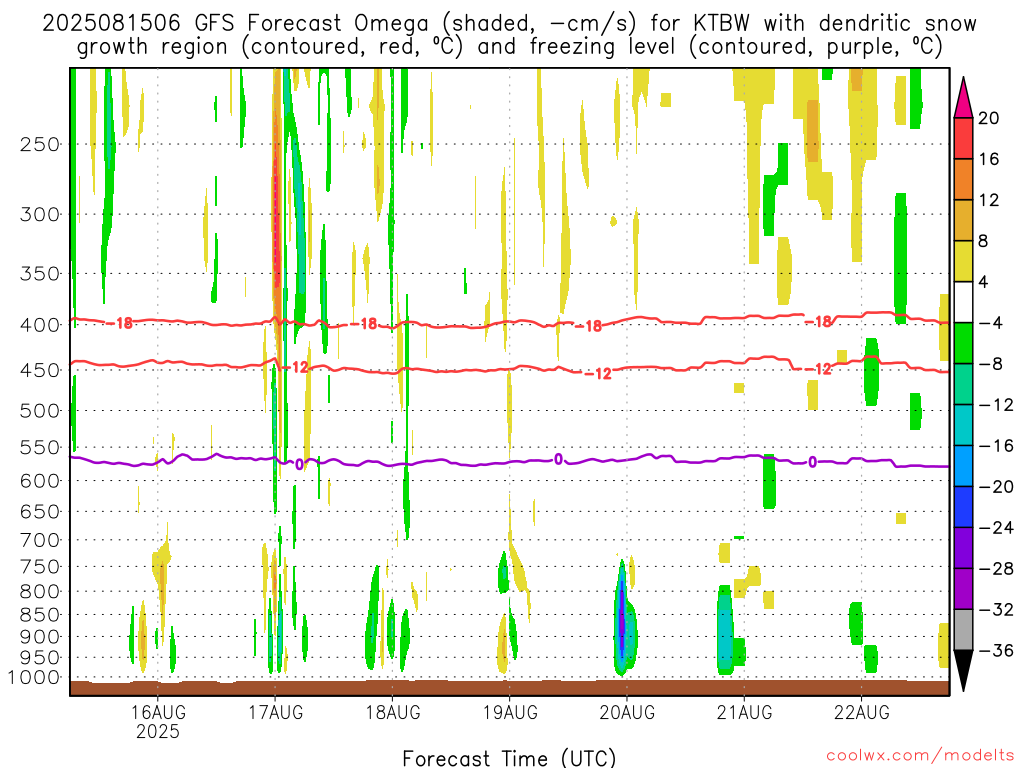This screenshot has height=768, width=1024.
Task: Click the gray swatch between -32 and -36
Action: click(963, 630)
